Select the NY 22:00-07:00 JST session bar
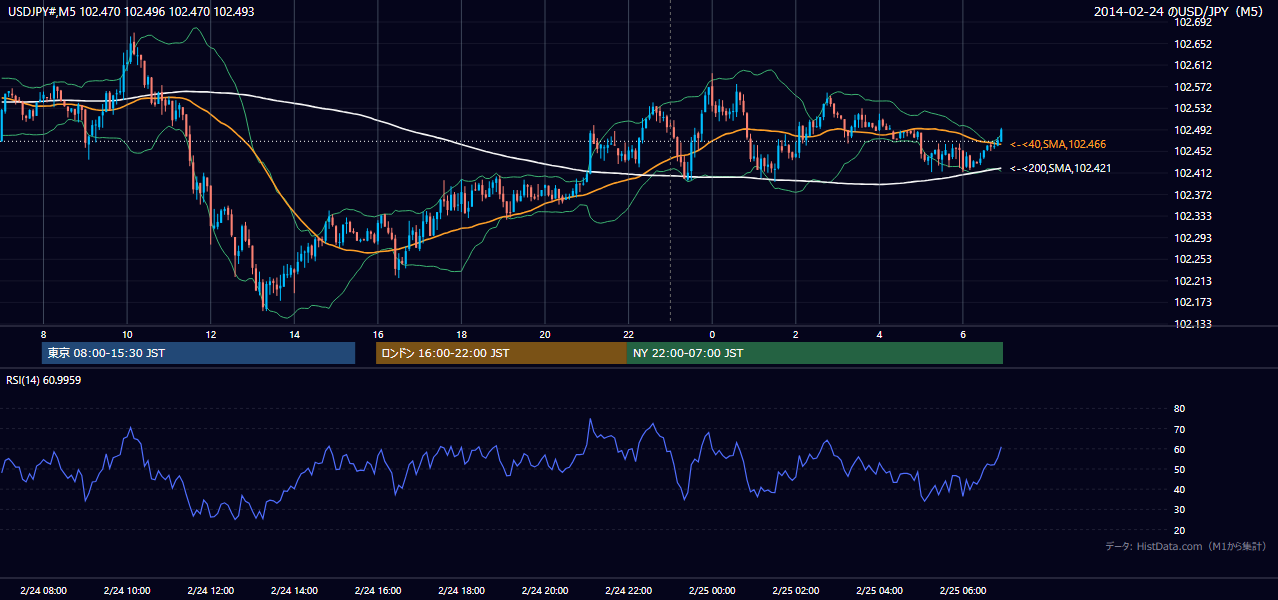 click(x=815, y=353)
